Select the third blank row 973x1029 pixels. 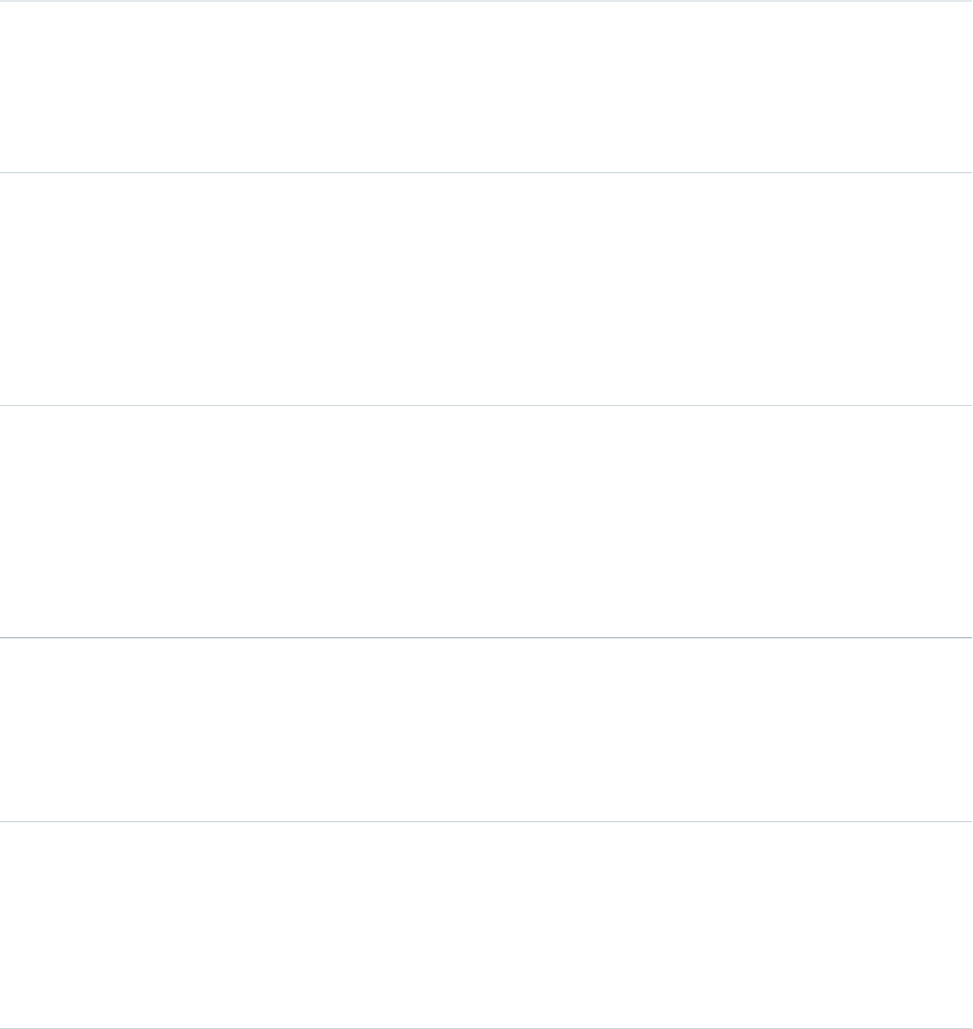(x=486, y=521)
